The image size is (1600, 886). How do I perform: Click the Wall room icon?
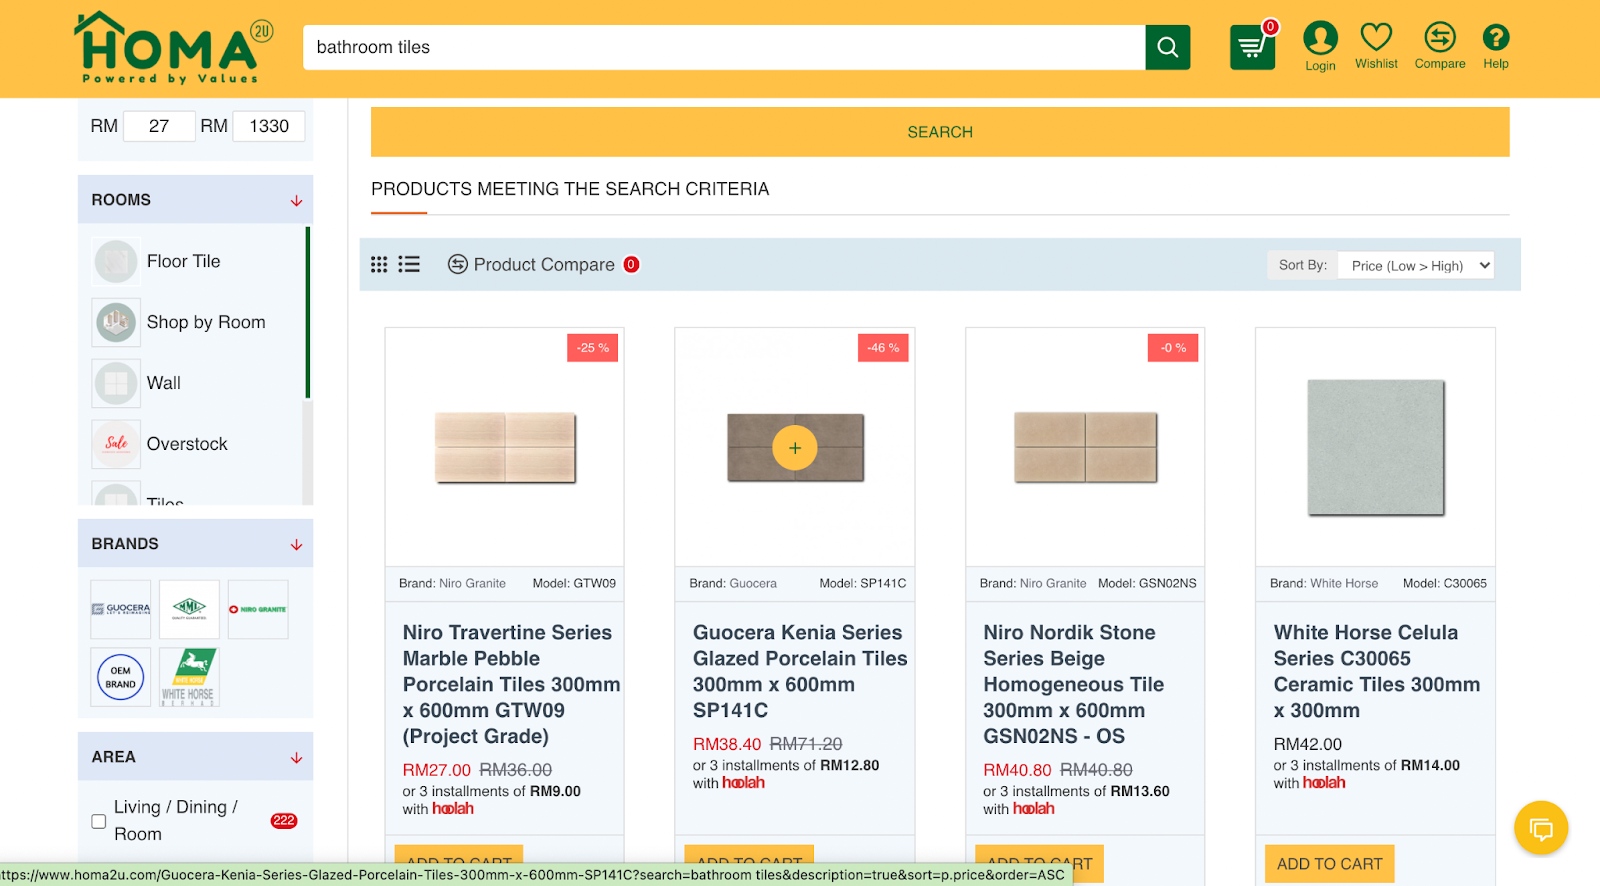(116, 383)
